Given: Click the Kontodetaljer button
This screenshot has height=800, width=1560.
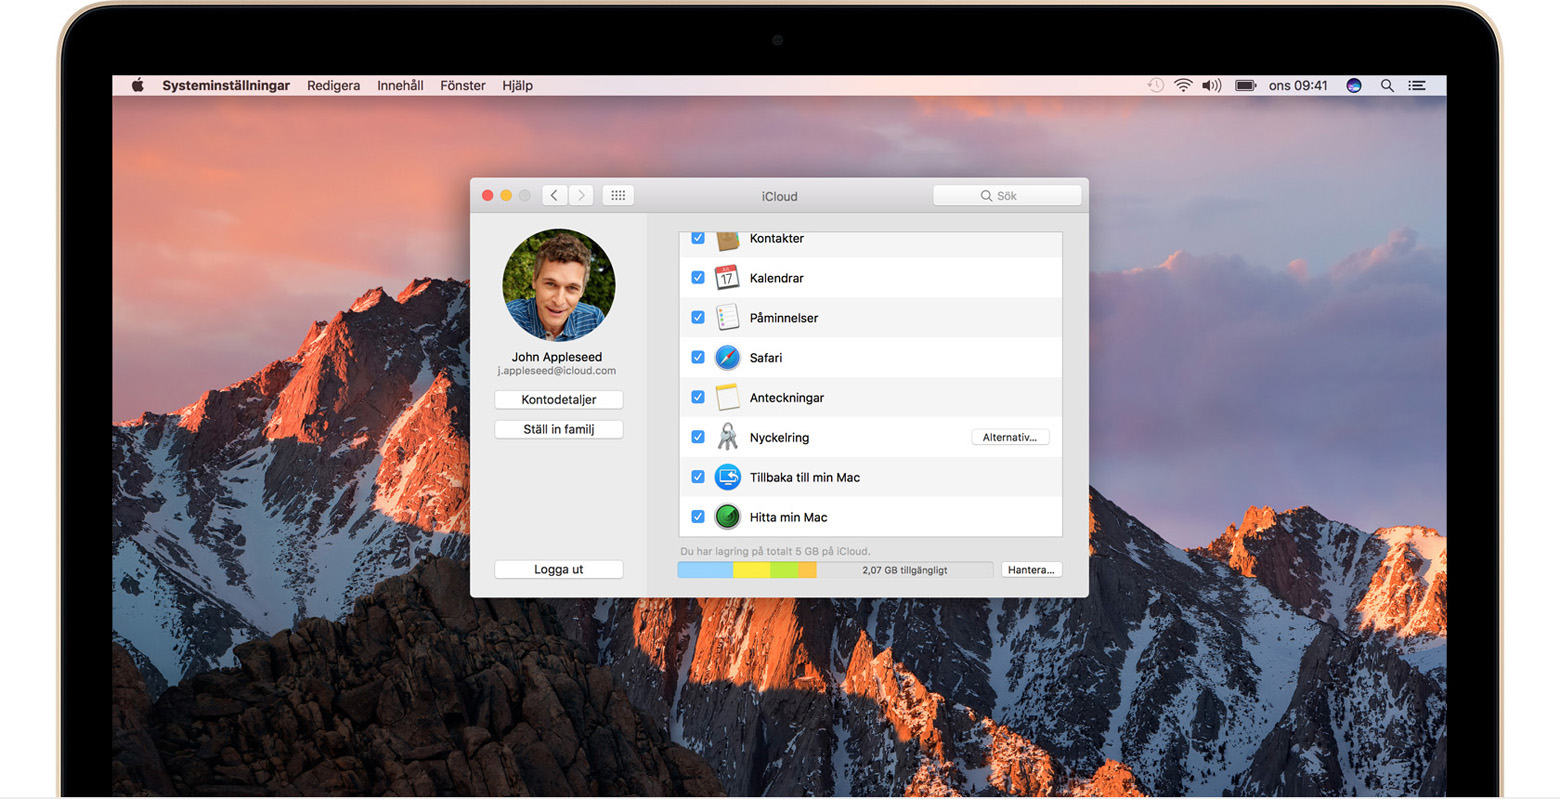Looking at the screenshot, I should point(559,399).
